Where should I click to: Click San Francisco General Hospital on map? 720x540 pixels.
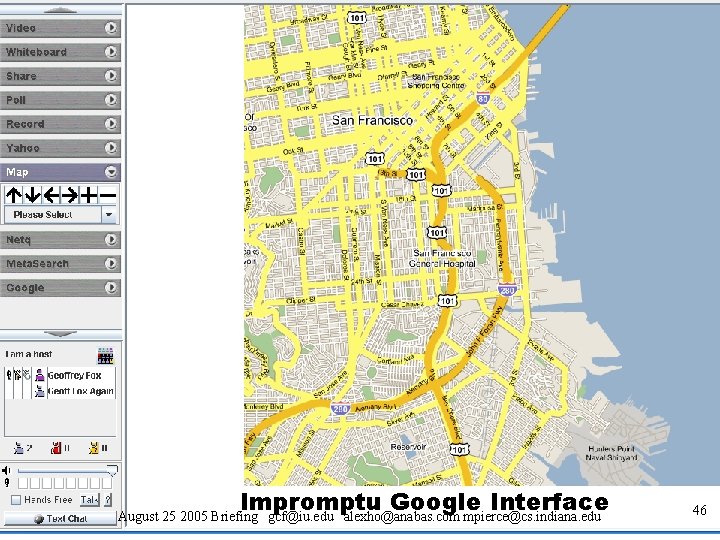coord(442,259)
